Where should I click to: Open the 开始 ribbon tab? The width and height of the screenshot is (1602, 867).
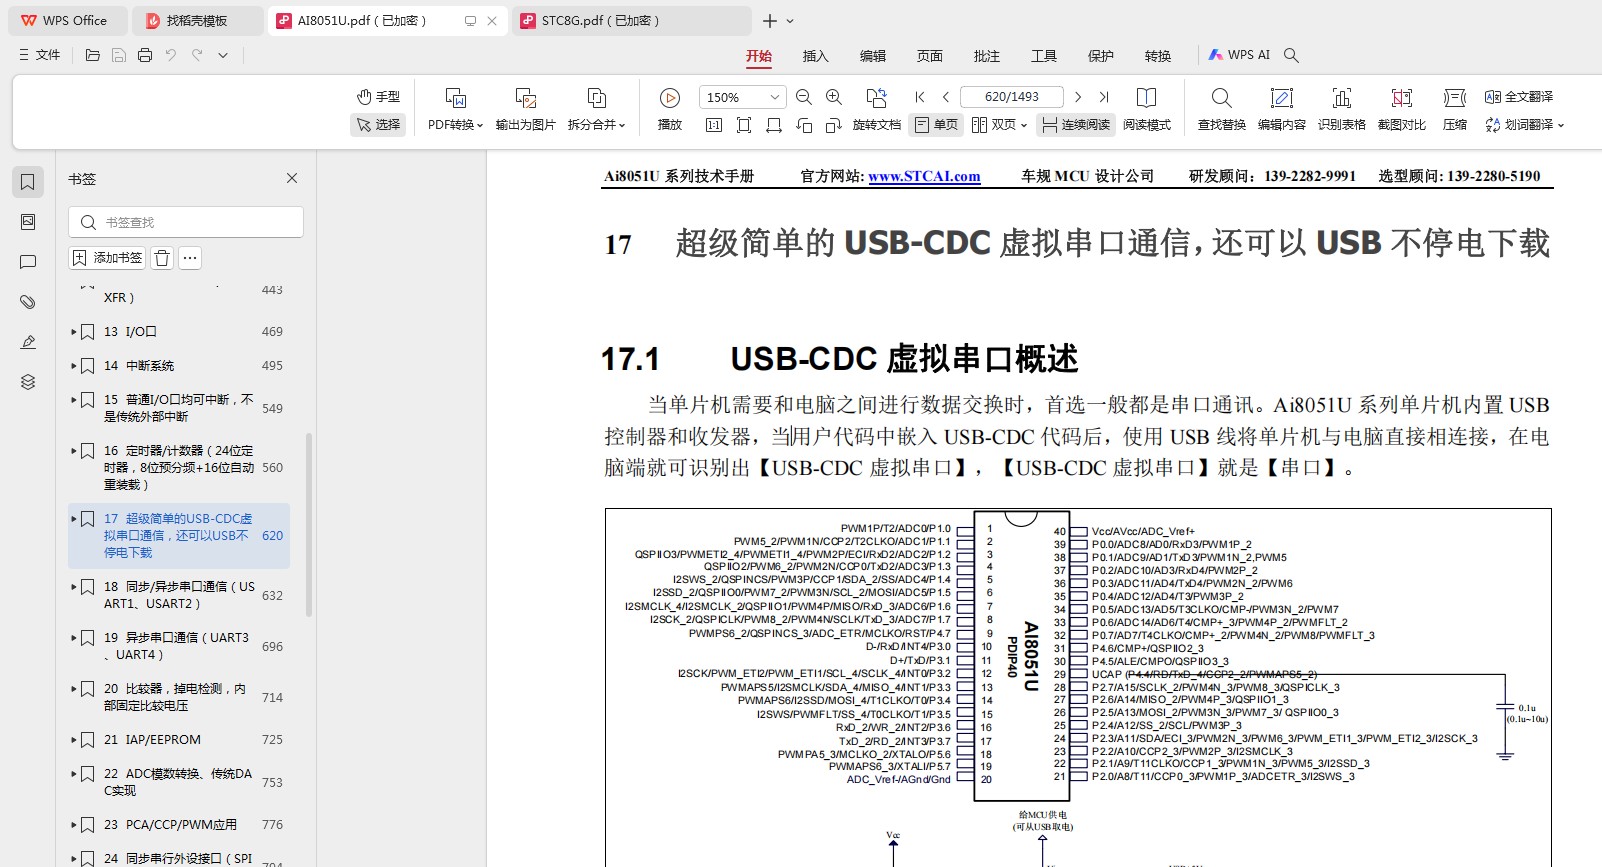click(759, 56)
